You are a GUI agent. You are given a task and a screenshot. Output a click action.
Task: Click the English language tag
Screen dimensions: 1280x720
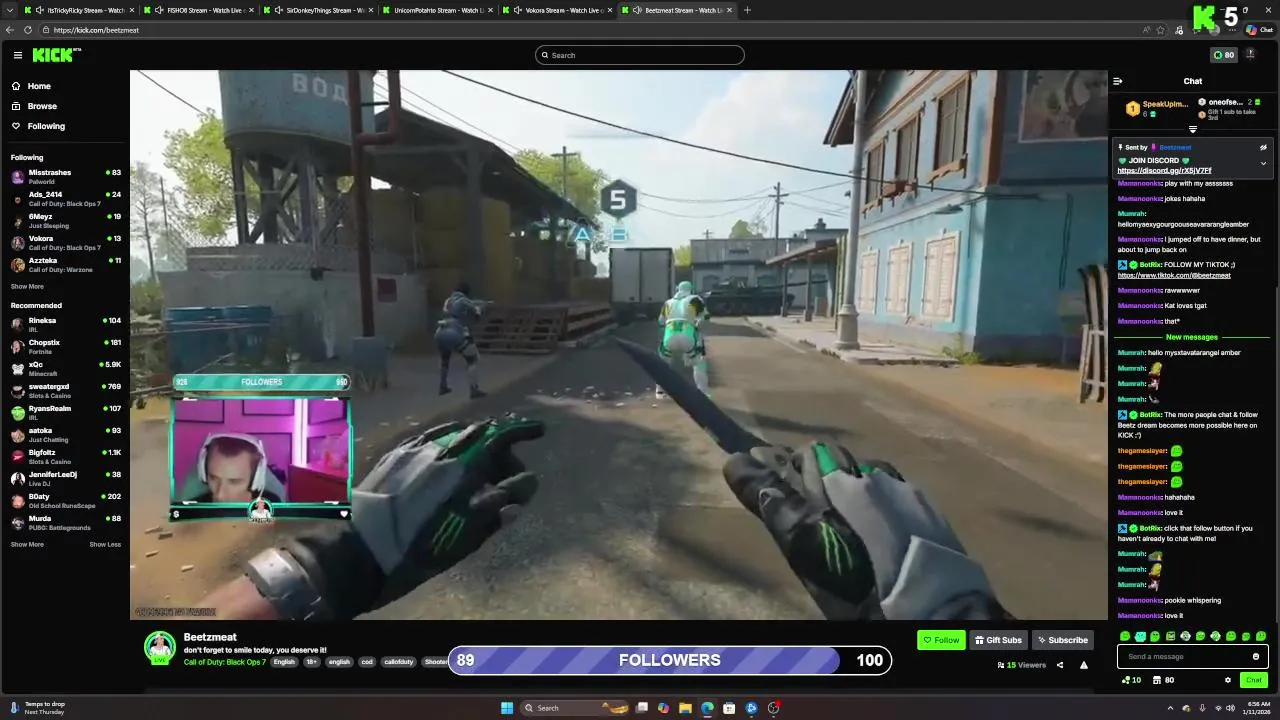[285, 662]
